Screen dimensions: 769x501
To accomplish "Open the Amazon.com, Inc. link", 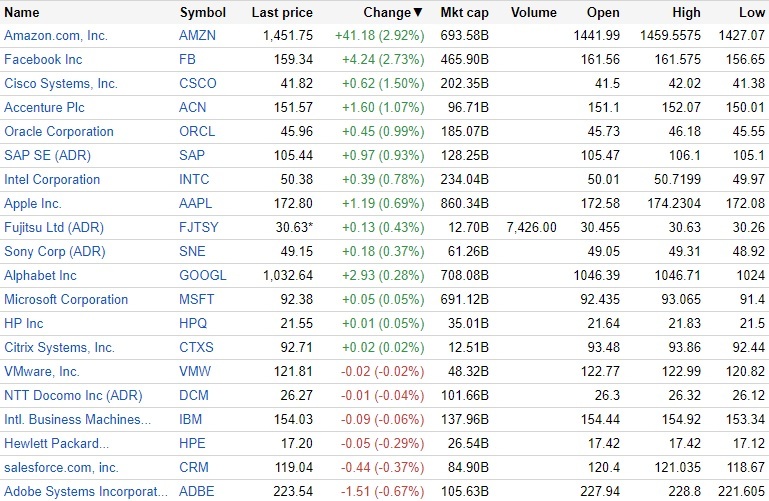I will click(56, 36).
